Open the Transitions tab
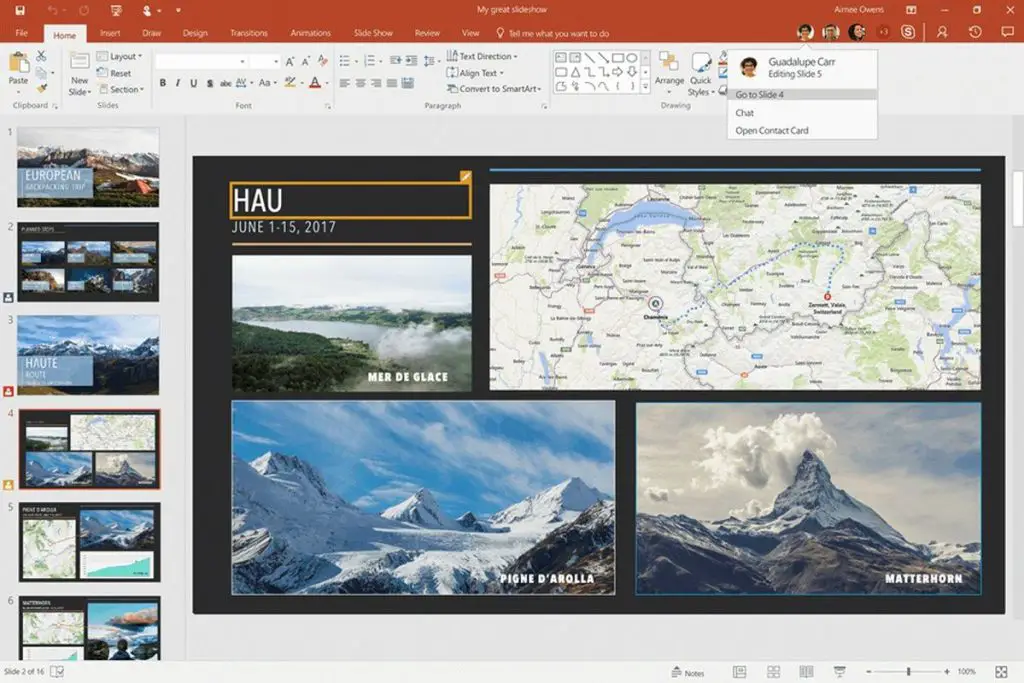 [249, 33]
